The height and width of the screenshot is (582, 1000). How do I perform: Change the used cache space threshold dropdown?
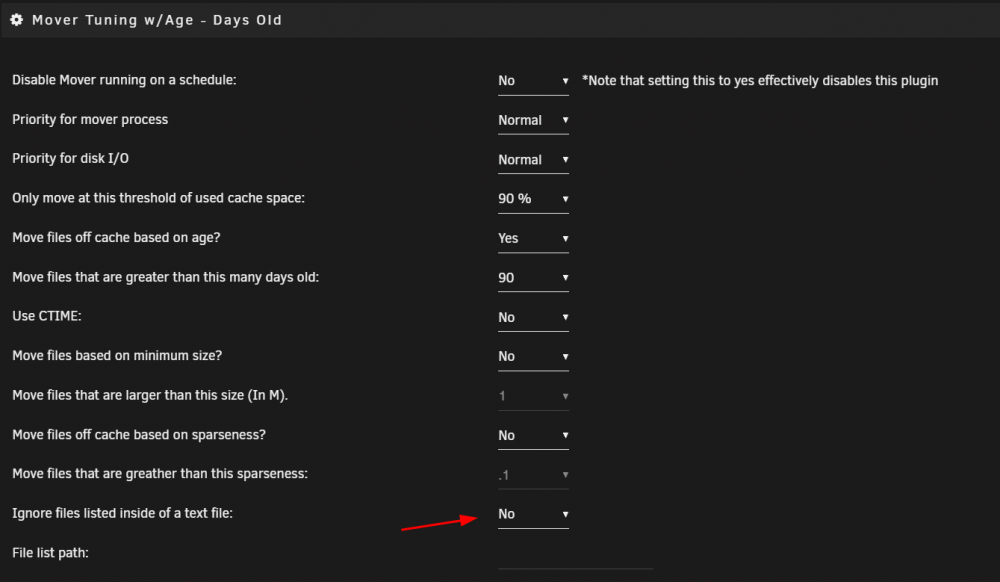533,199
